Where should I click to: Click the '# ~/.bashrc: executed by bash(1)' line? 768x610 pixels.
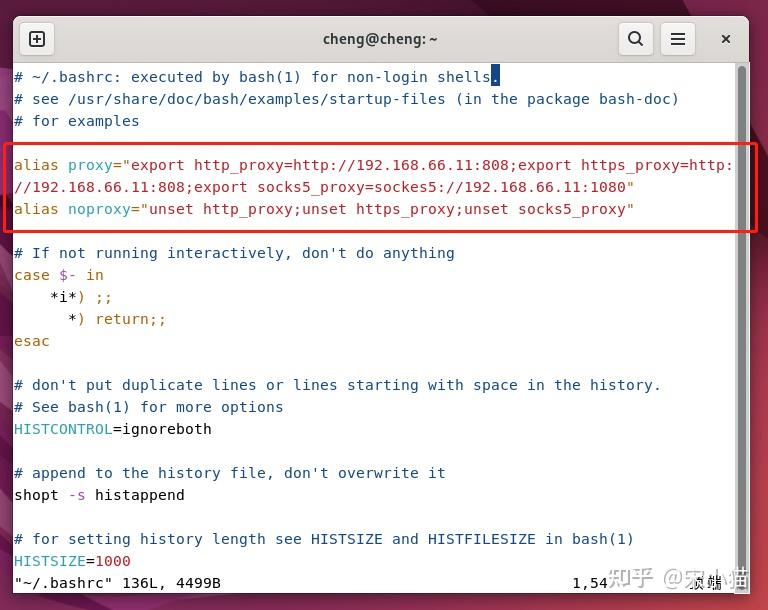point(257,77)
